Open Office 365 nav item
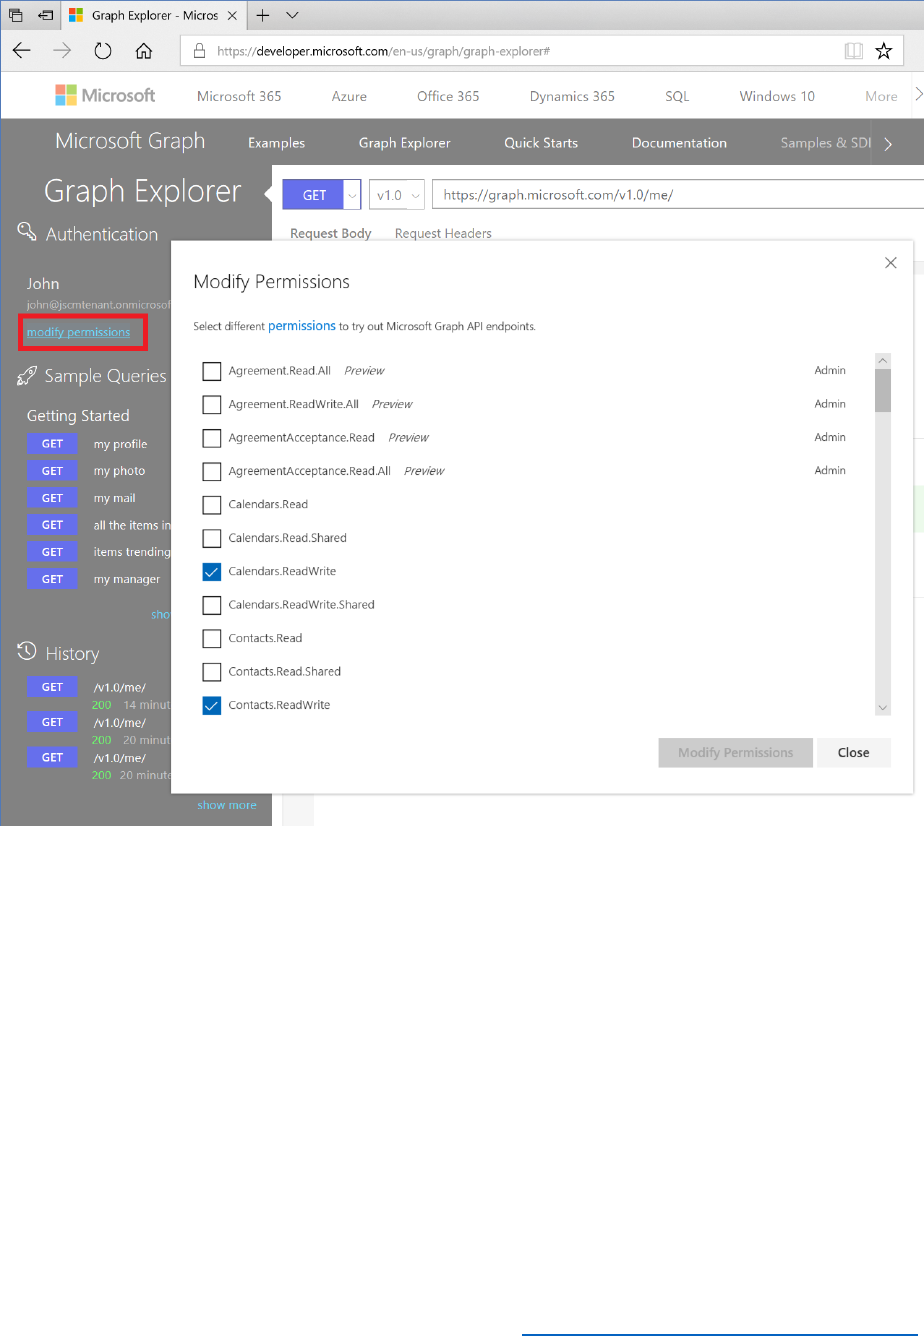 (448, 96)
